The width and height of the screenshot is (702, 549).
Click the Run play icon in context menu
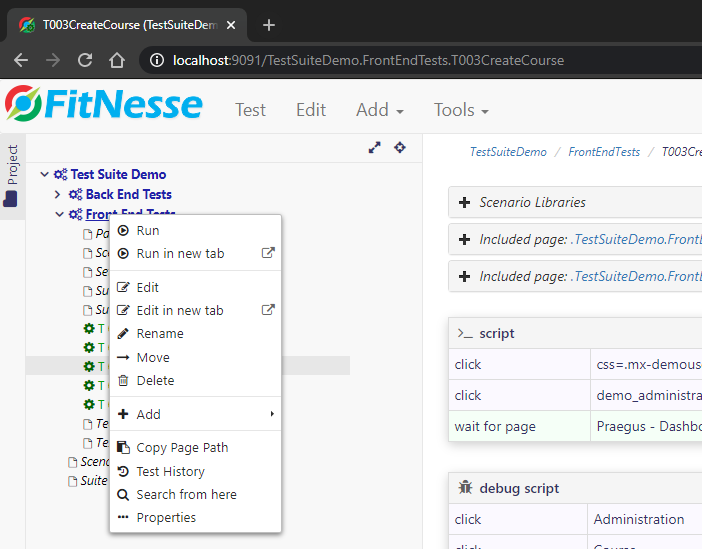tap(123, 231)
